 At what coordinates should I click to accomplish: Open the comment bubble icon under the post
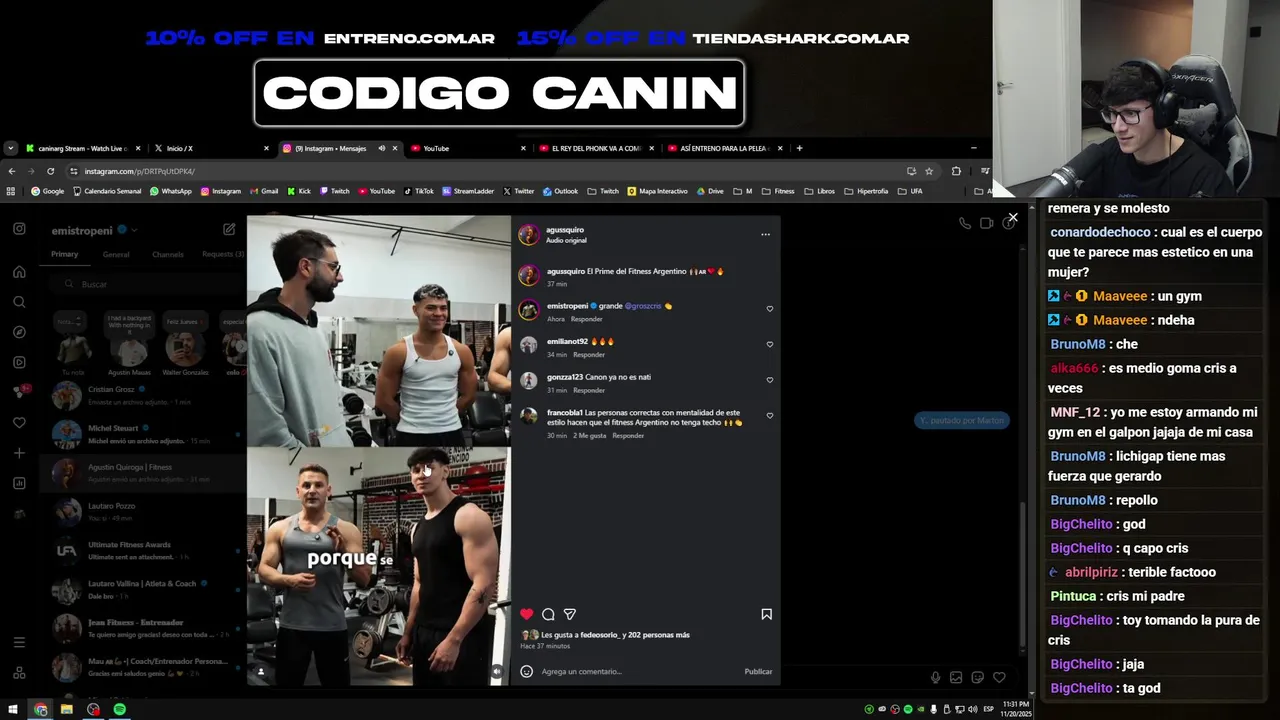[548, 614]
